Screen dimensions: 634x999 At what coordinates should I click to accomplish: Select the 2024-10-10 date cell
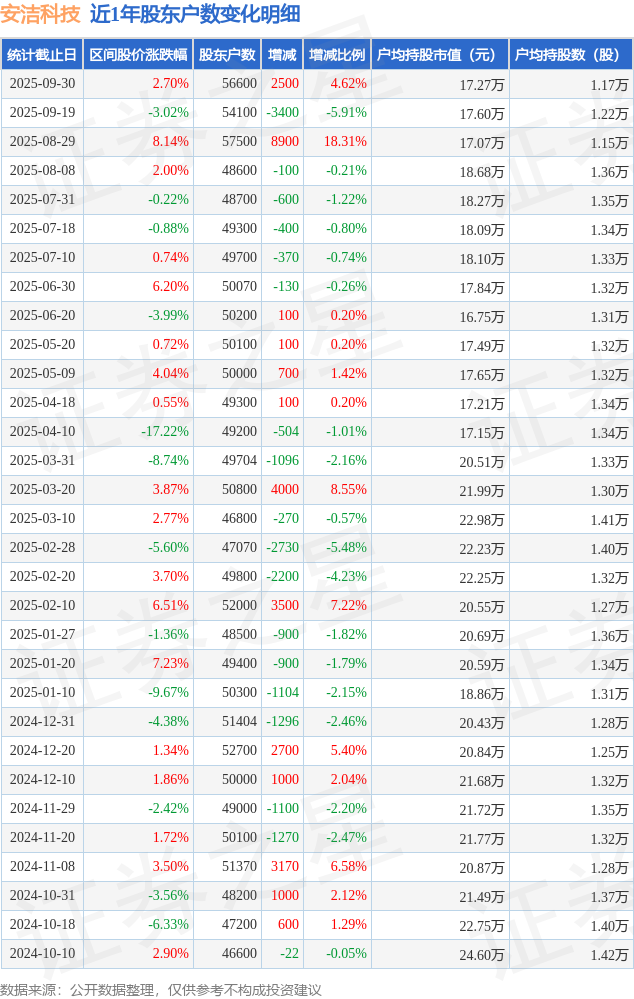[42, 954]
